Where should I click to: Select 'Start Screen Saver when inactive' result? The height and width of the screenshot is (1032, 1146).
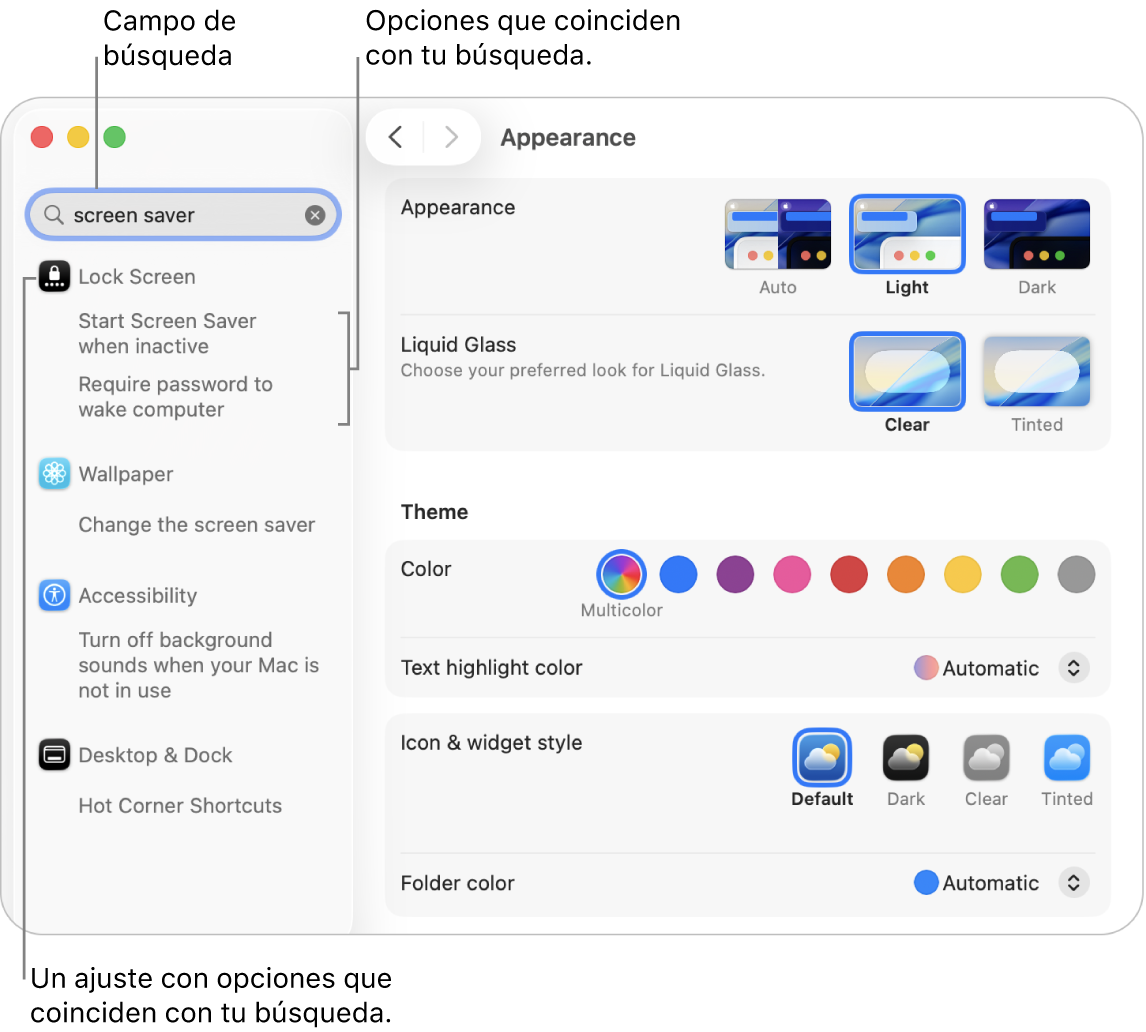coord(167,333)
